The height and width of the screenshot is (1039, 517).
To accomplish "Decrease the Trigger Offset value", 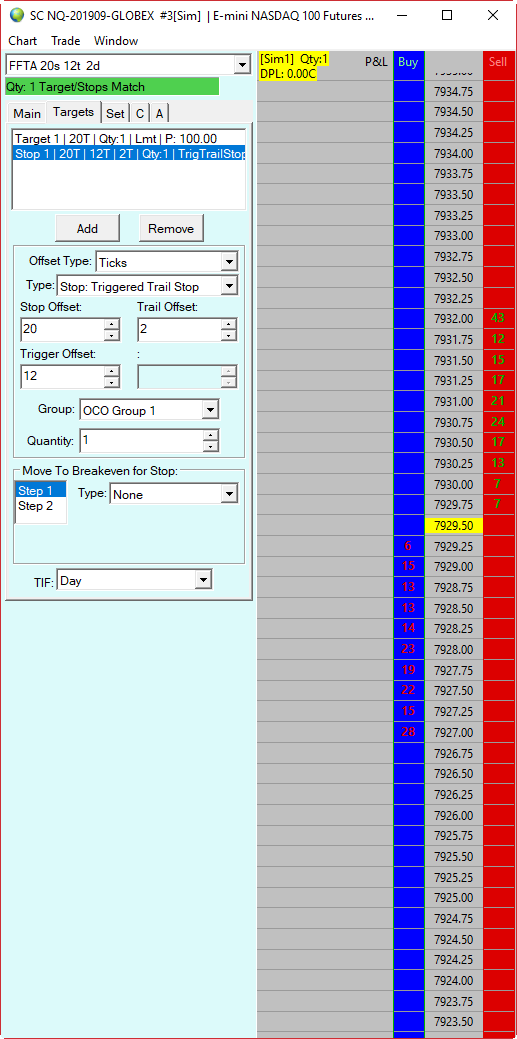I will (x=112, y=382).
